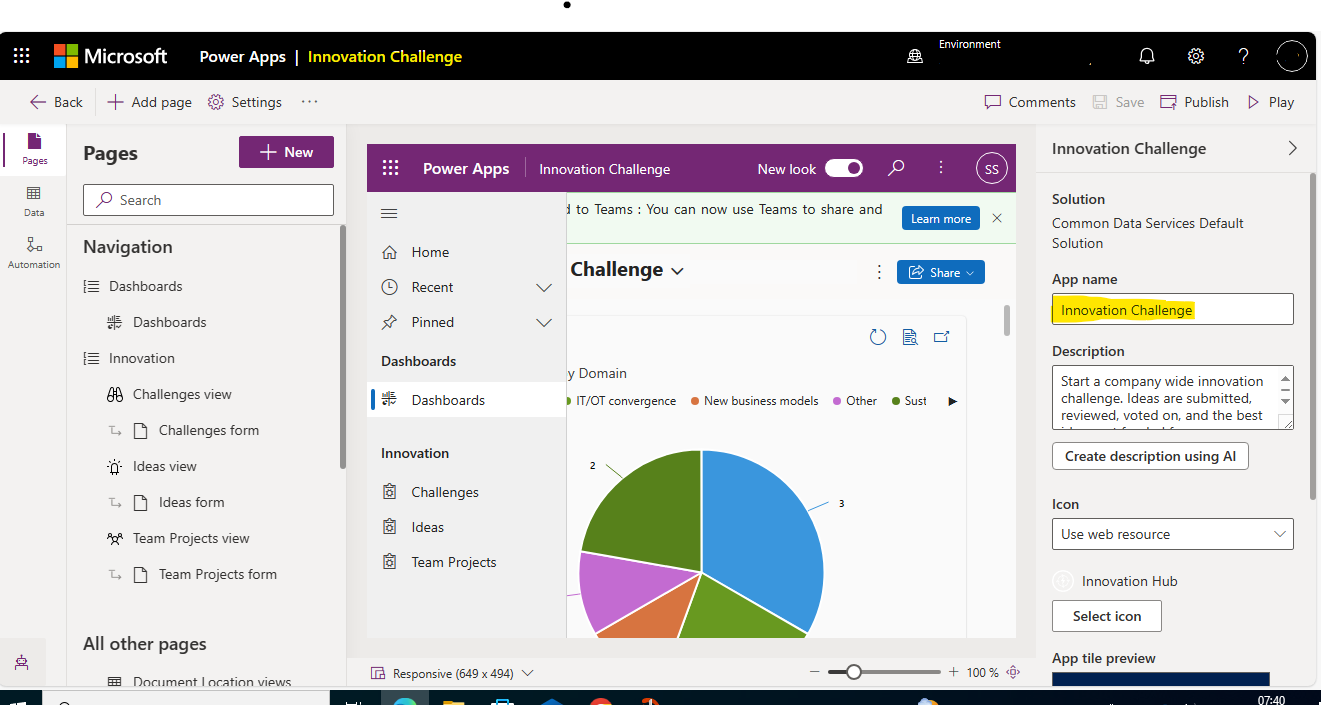The width and height of the screenshot is (1321, 705).
Task: Open the Icon web resource dropdown
Action: 1172,534
